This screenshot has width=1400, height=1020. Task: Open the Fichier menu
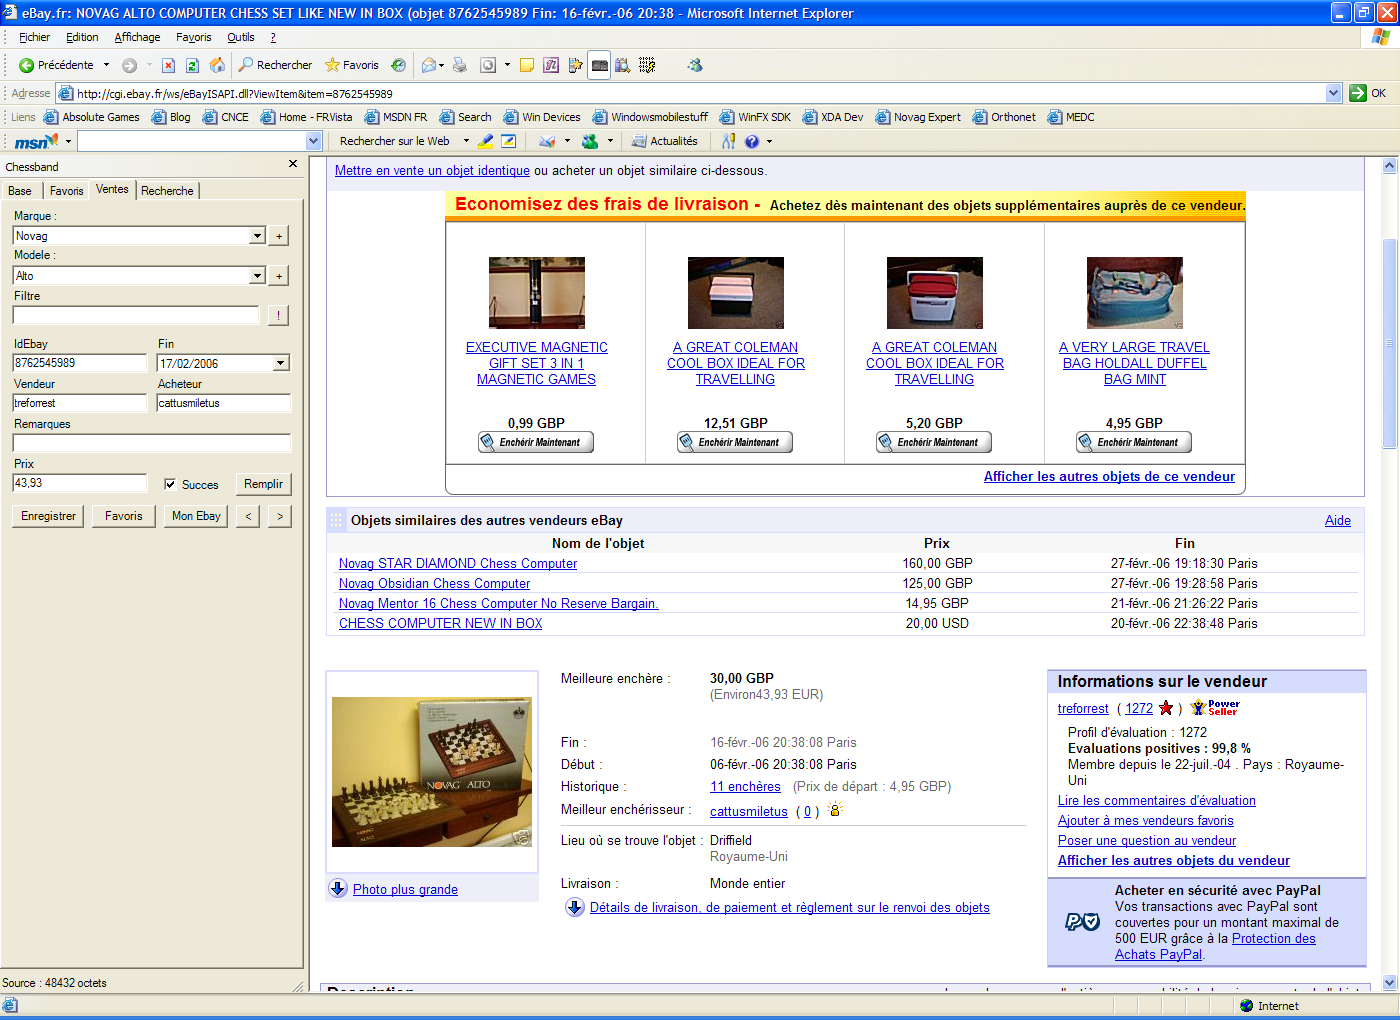(x=34, y=37)
